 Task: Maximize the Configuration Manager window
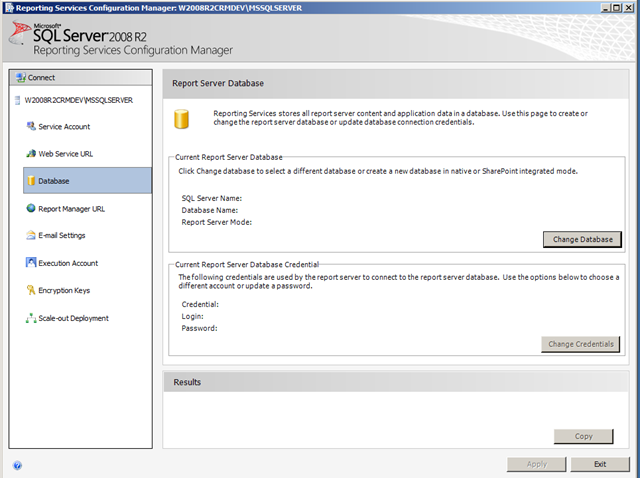[x=617, y=8]
